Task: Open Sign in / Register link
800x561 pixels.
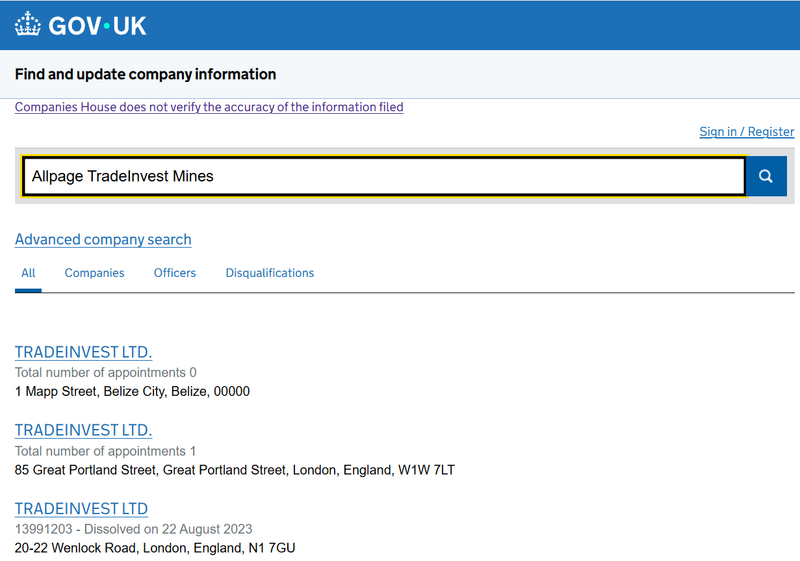Action: tap(746, 132)
